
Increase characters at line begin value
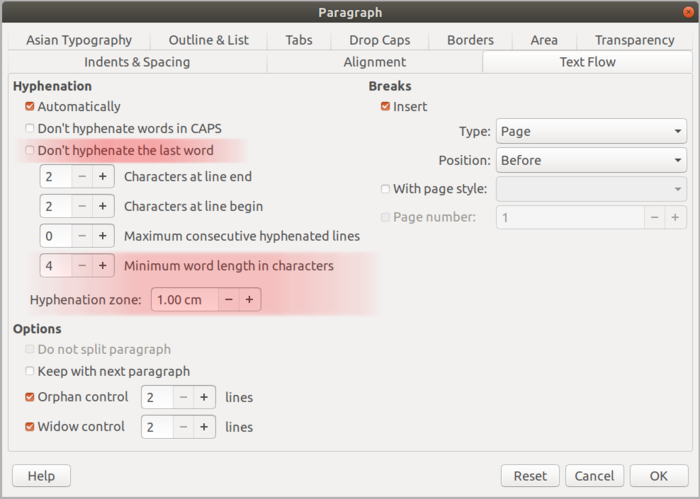click(x=102, y=207)
